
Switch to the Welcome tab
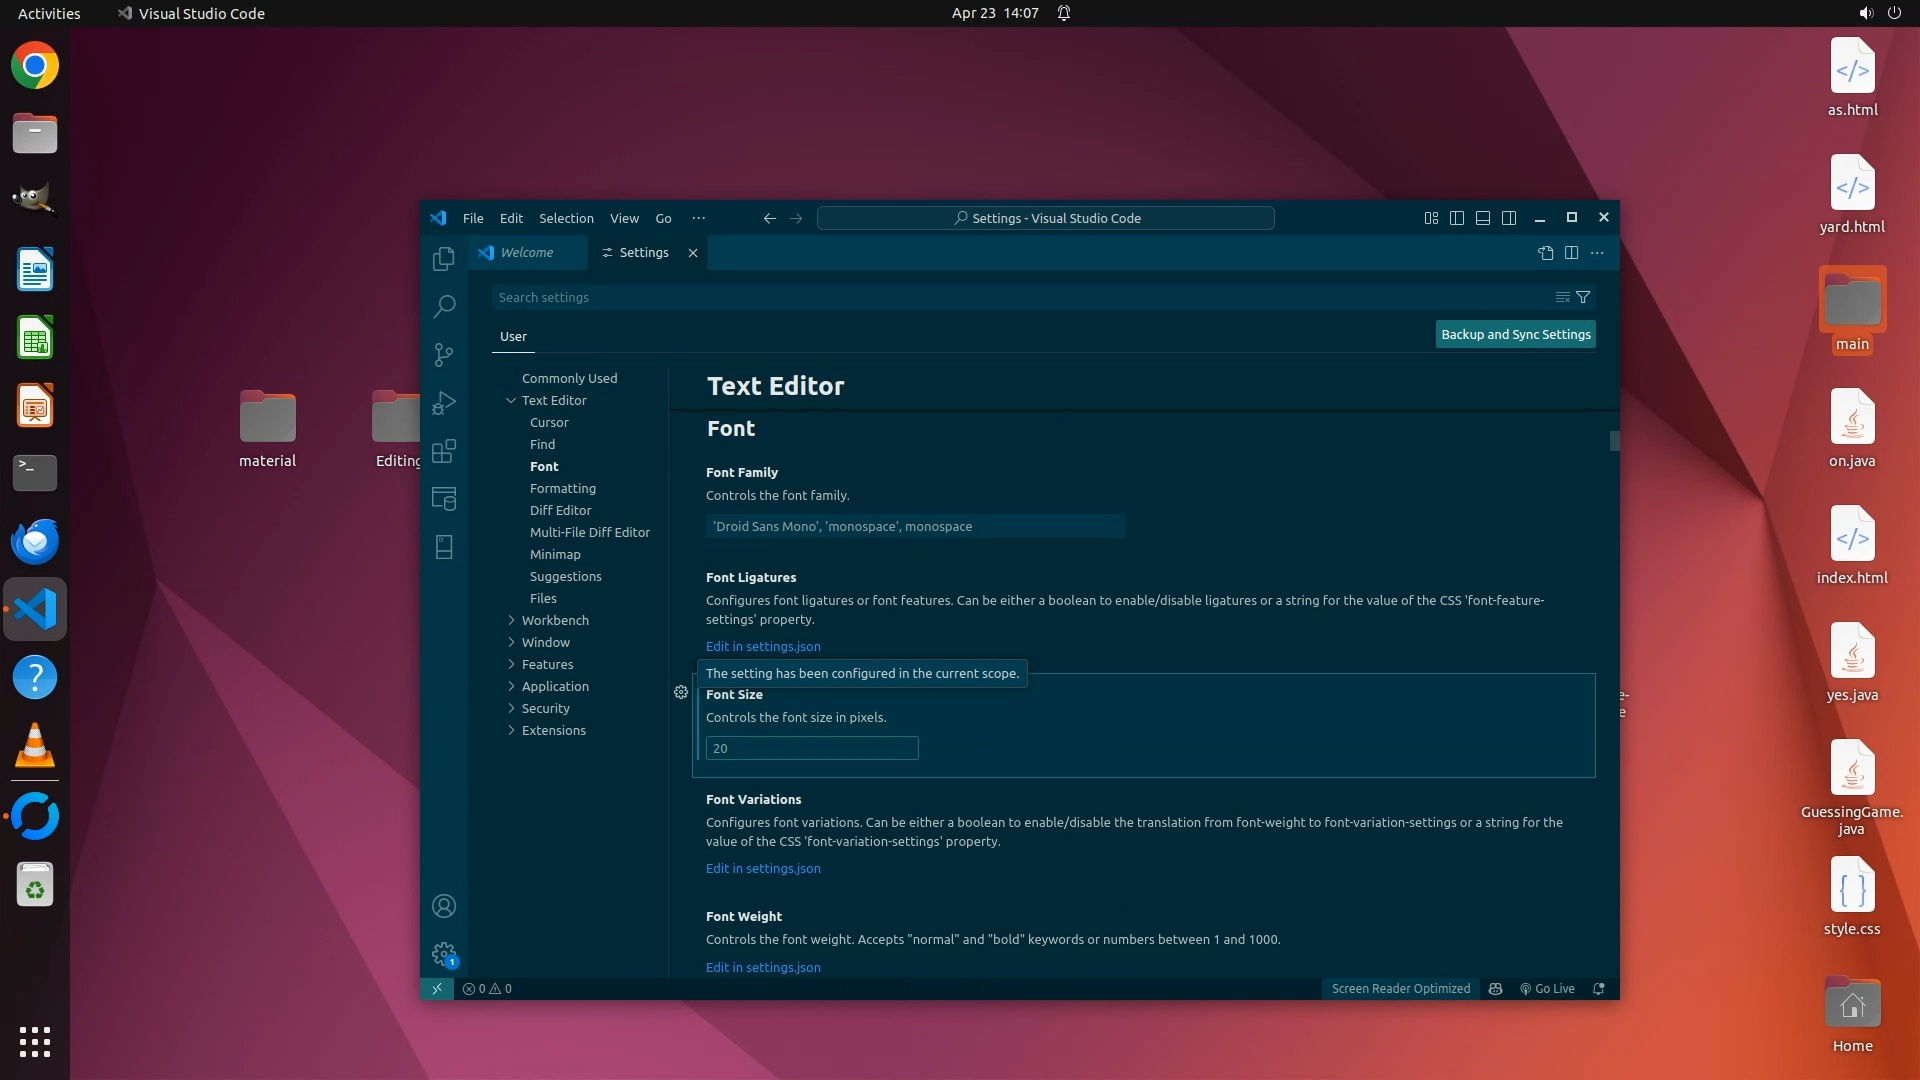(527, 253)
